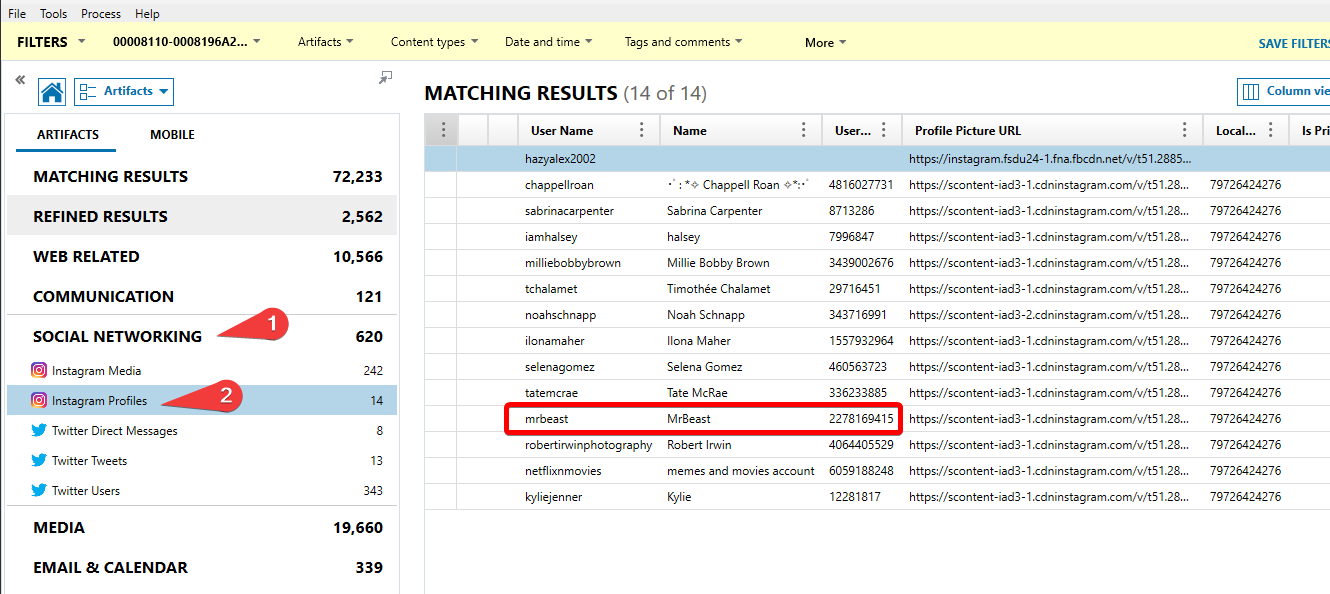
Task: Click Twitter bird icon beside Twitter Tweets
Action: 39,461
